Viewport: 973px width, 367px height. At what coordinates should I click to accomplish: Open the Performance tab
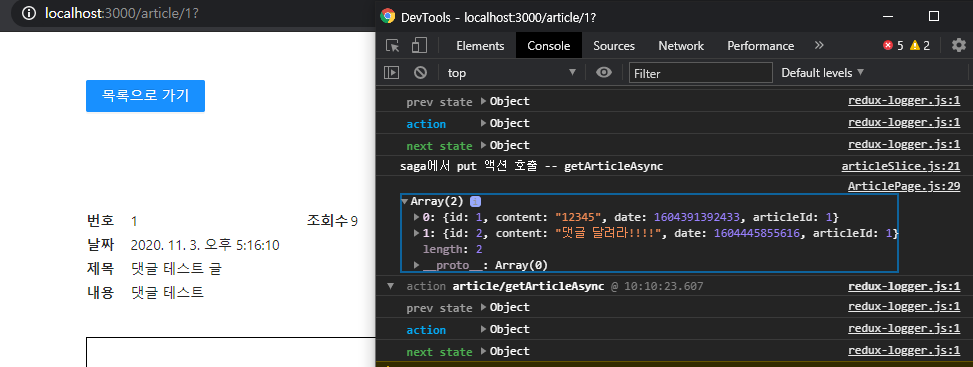[x=760, y=46]
